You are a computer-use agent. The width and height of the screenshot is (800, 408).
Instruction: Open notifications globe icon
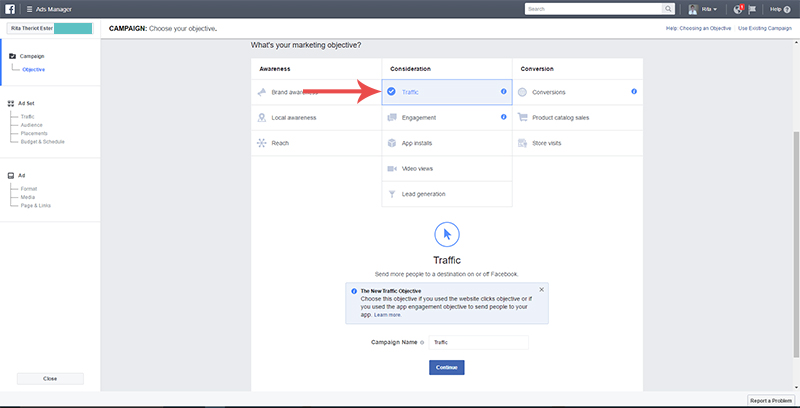(737, 9)
